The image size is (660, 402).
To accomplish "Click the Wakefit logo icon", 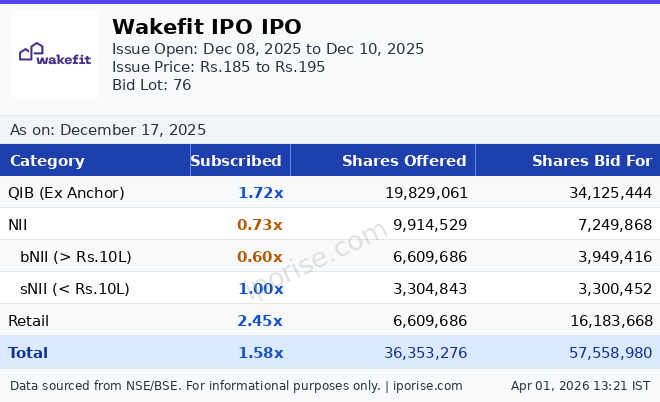I will [x=55, y=54].
